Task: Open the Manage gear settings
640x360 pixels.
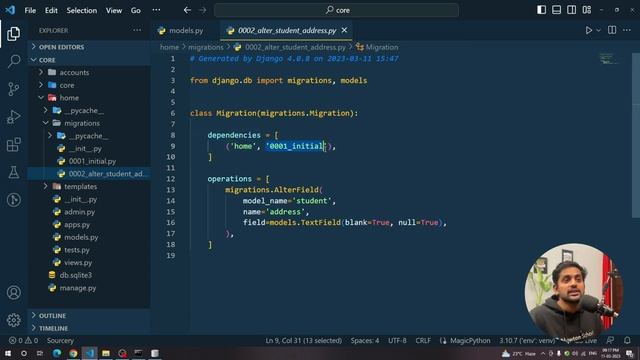Action: pyautogui.click(x=13, y=320)
